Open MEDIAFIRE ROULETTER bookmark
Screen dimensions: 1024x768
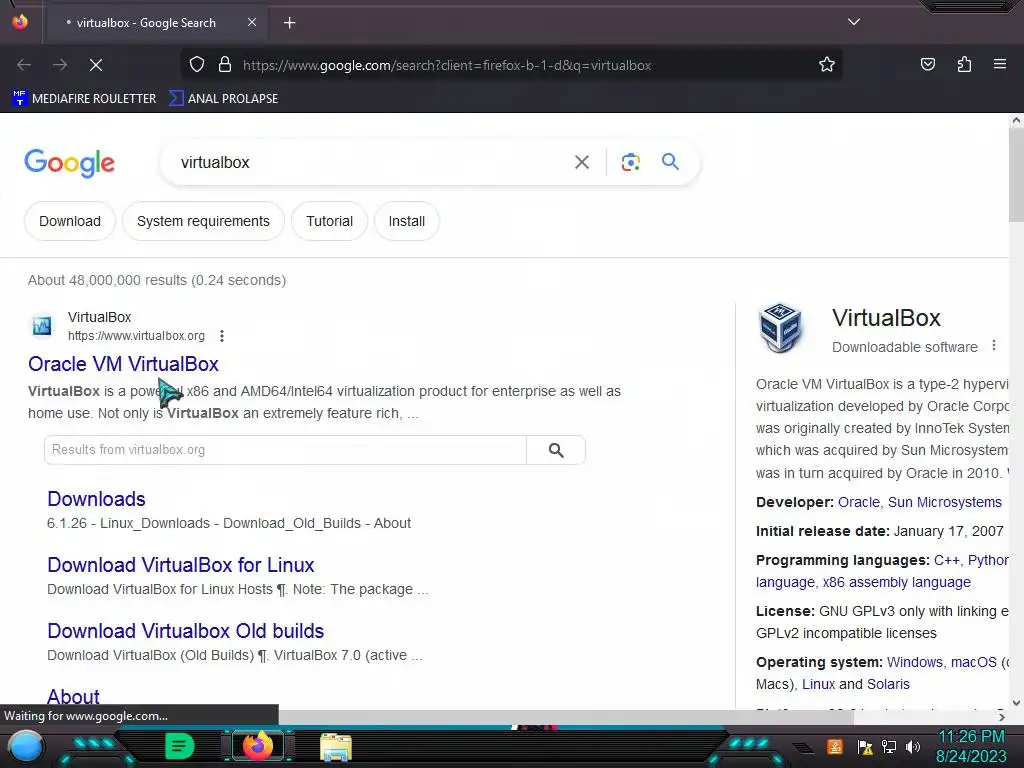(84, 99)
